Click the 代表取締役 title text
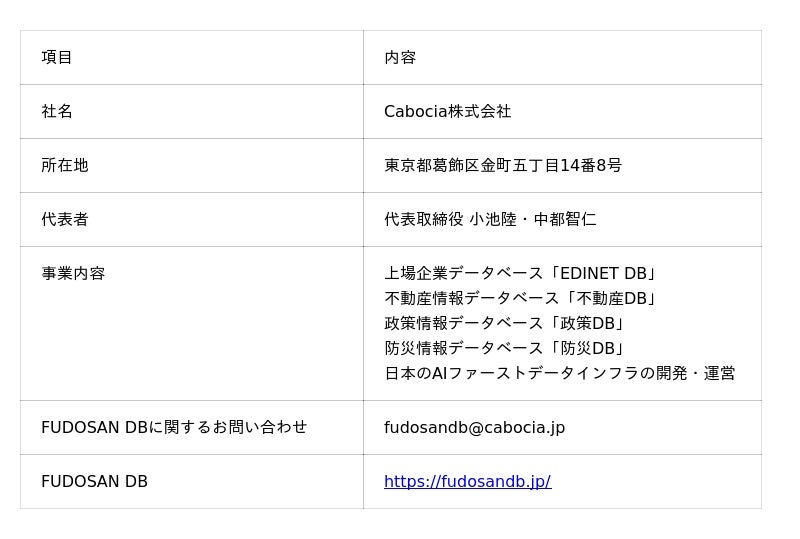This screenshot has width=800, height=539. (x=423, y=219)
